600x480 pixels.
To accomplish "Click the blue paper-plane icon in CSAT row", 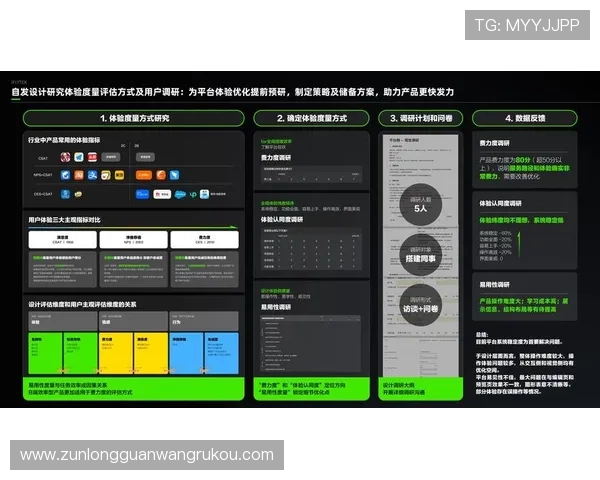I will coord(79,157).
